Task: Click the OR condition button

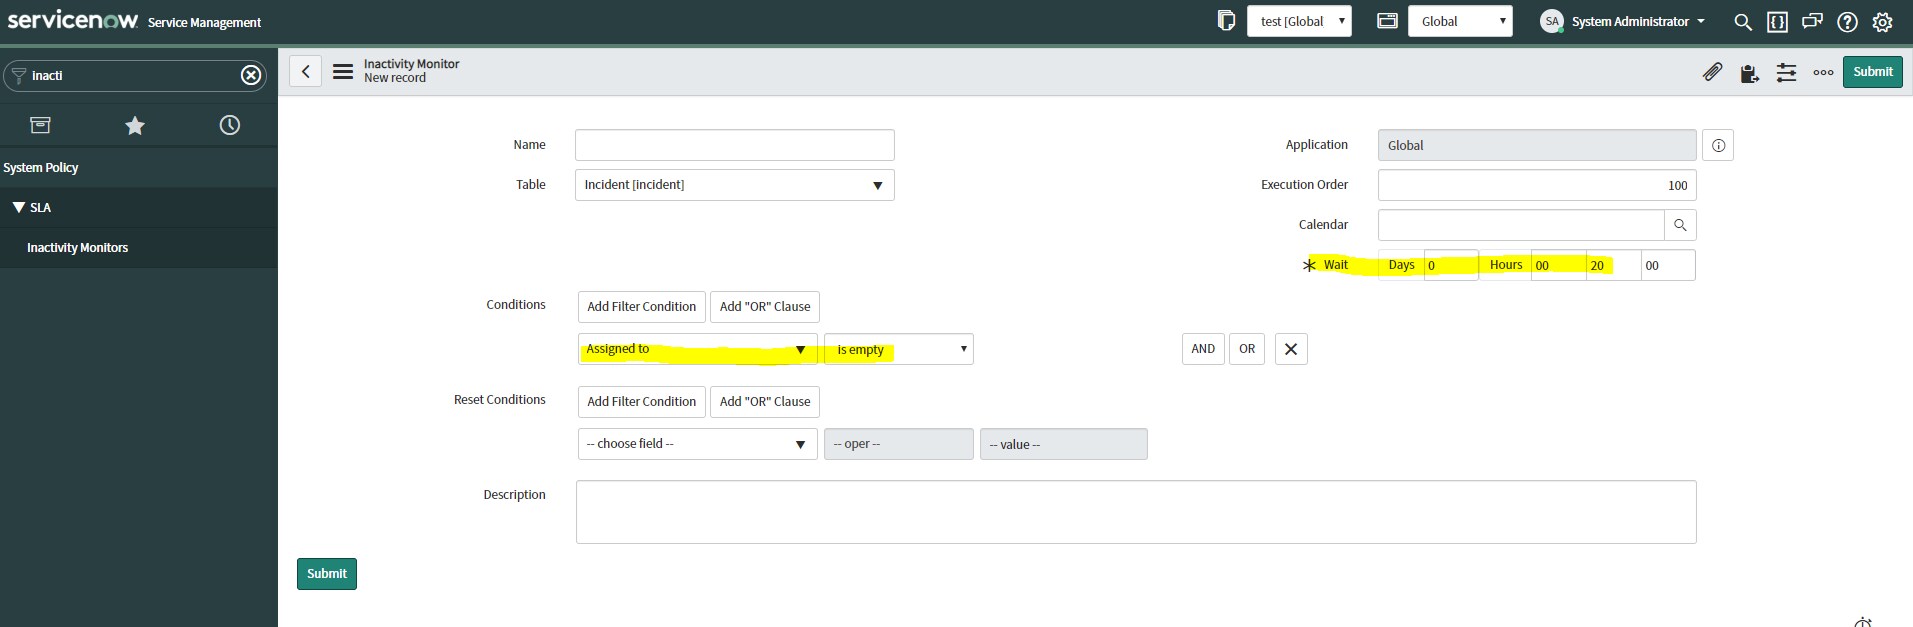Action: tap(1247, 349)
